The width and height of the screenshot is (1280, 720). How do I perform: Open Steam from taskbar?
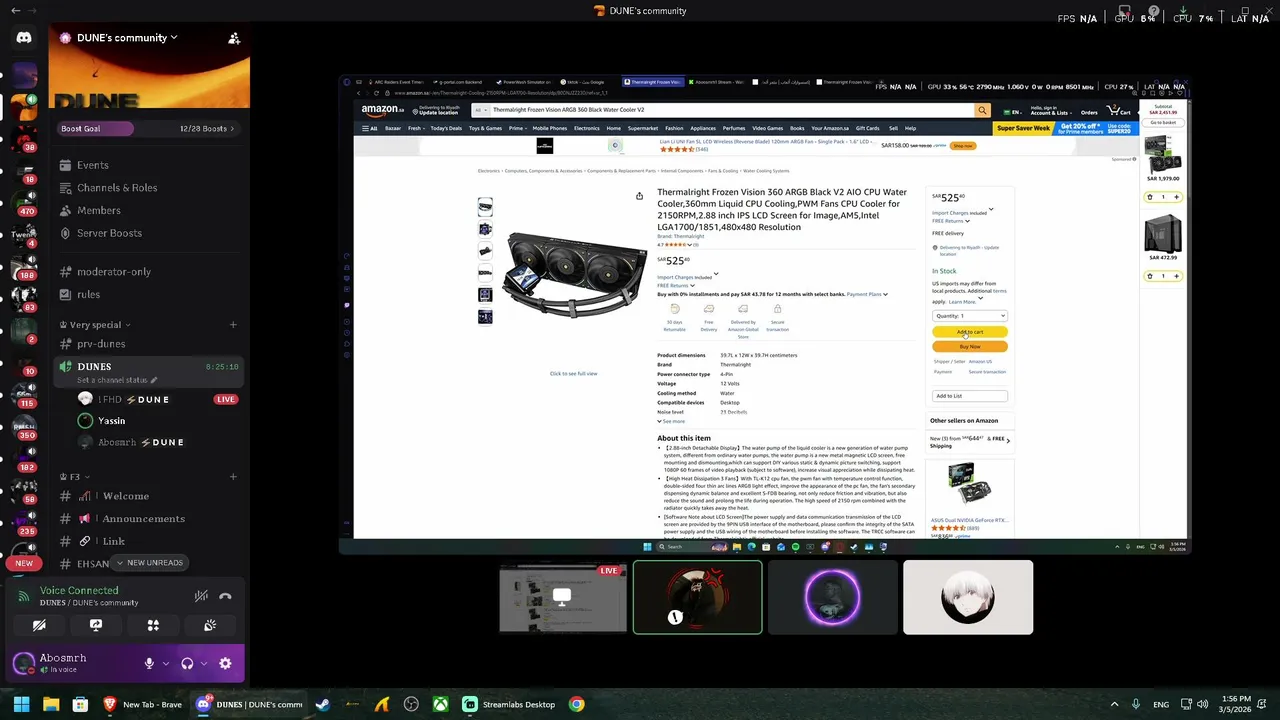(322, 704)
